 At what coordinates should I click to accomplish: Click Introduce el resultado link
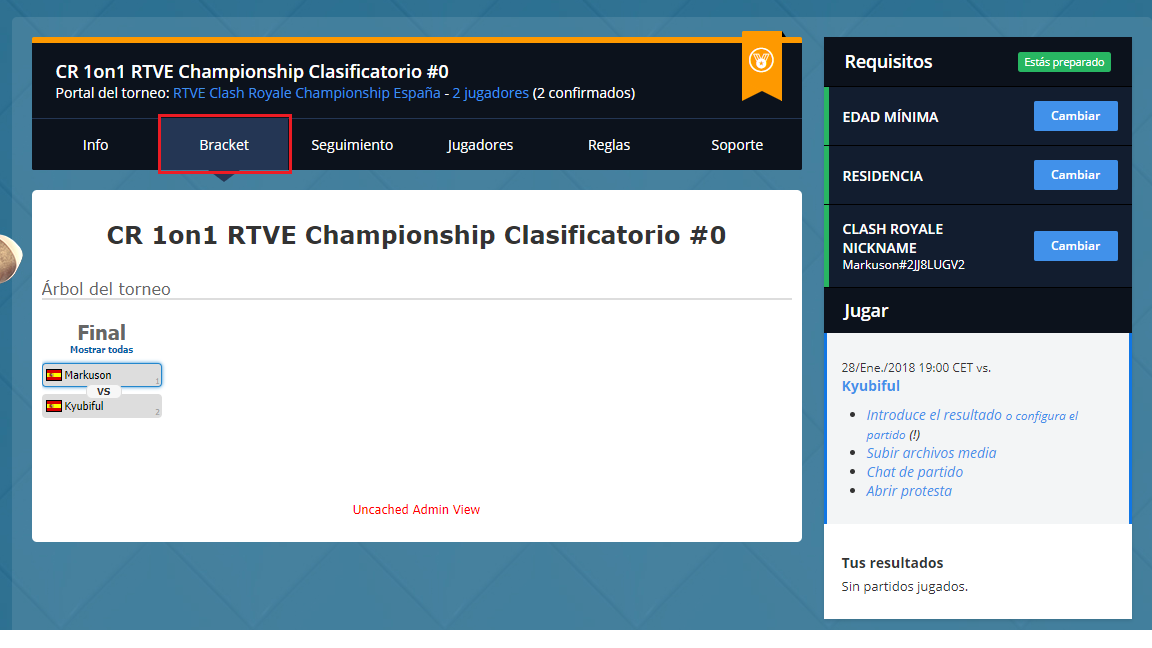934,415
